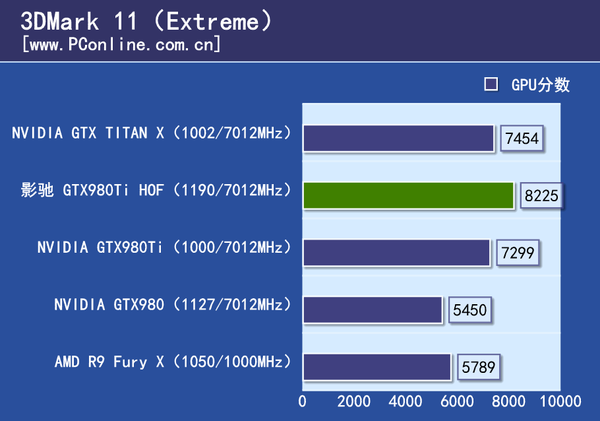Click the GPU分数 legend label
600x421 pixels.
(540, 85)
